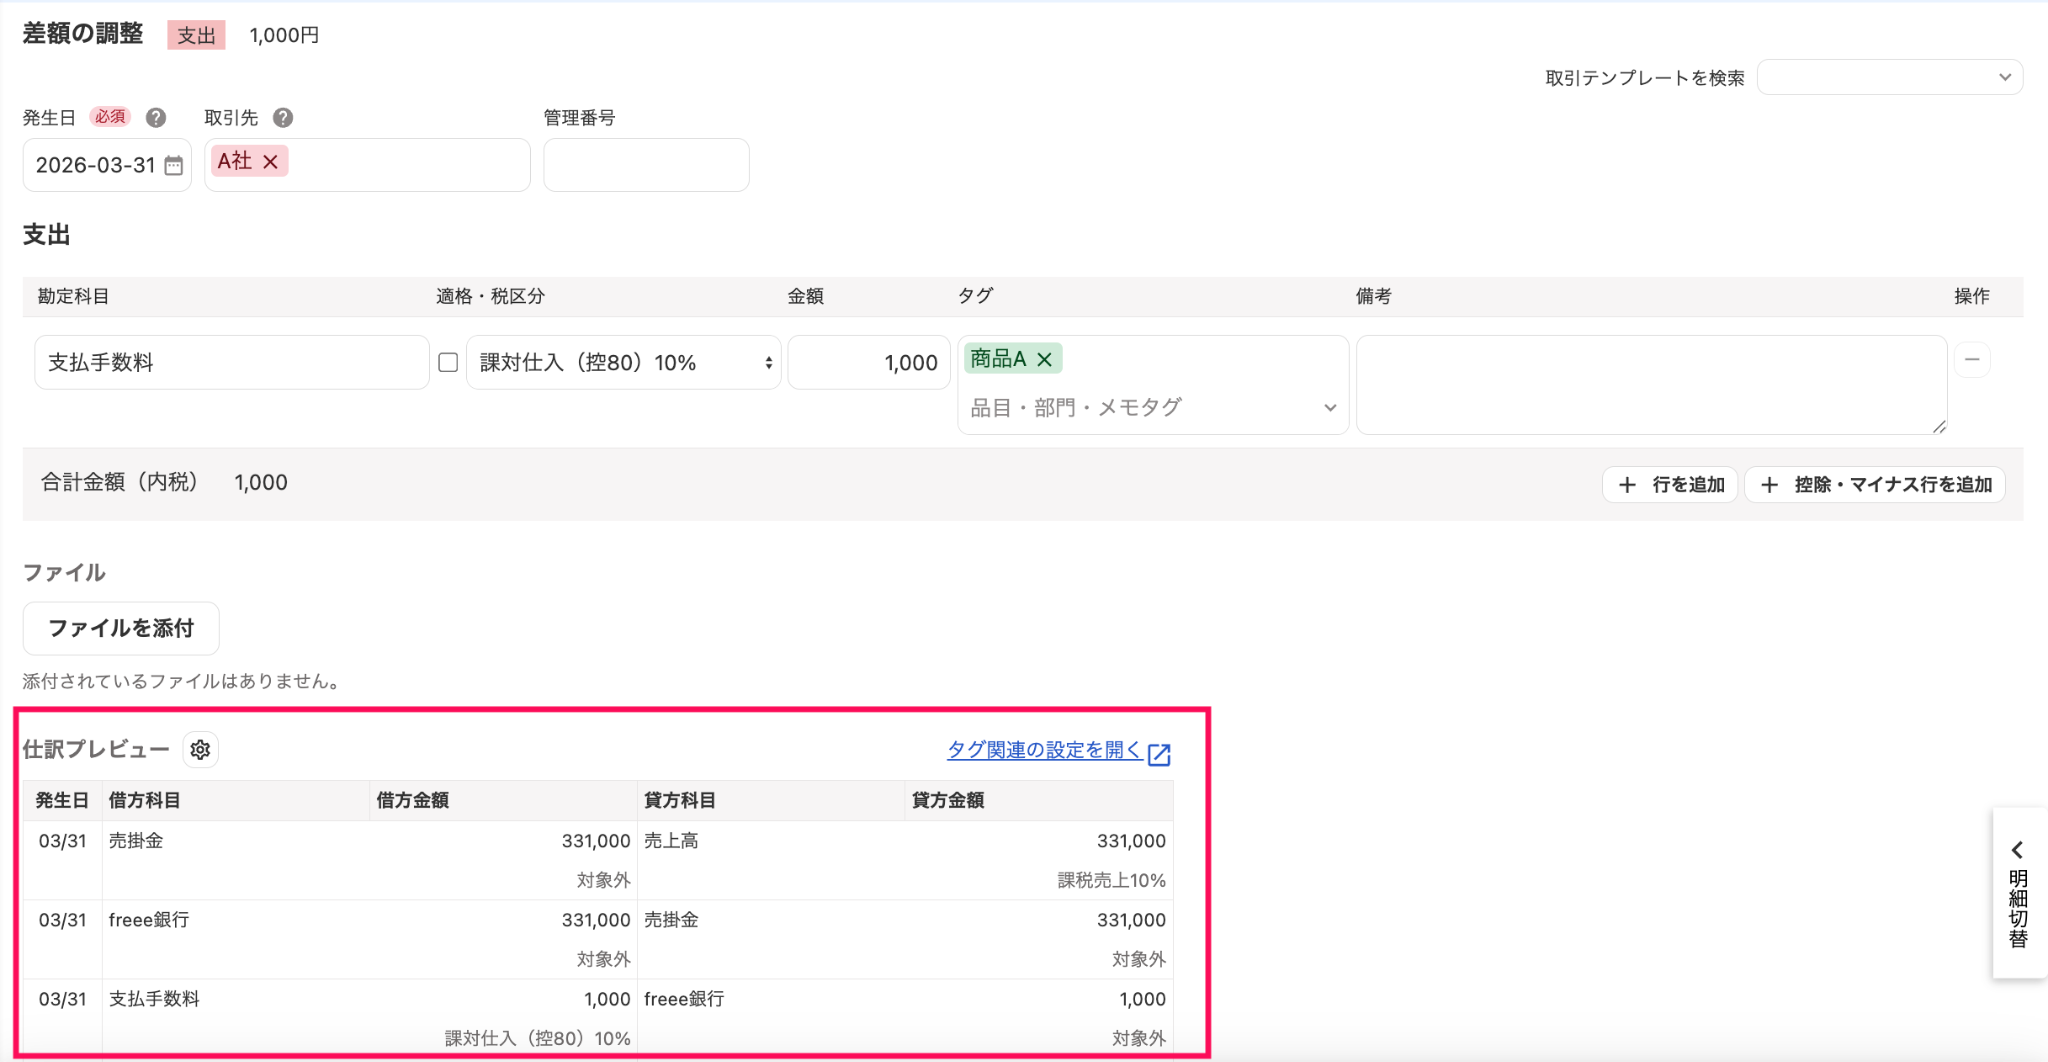Screen dimensions: 2048x1062
Task: Click help icon next to 発生日
Action: pos(156,118)
